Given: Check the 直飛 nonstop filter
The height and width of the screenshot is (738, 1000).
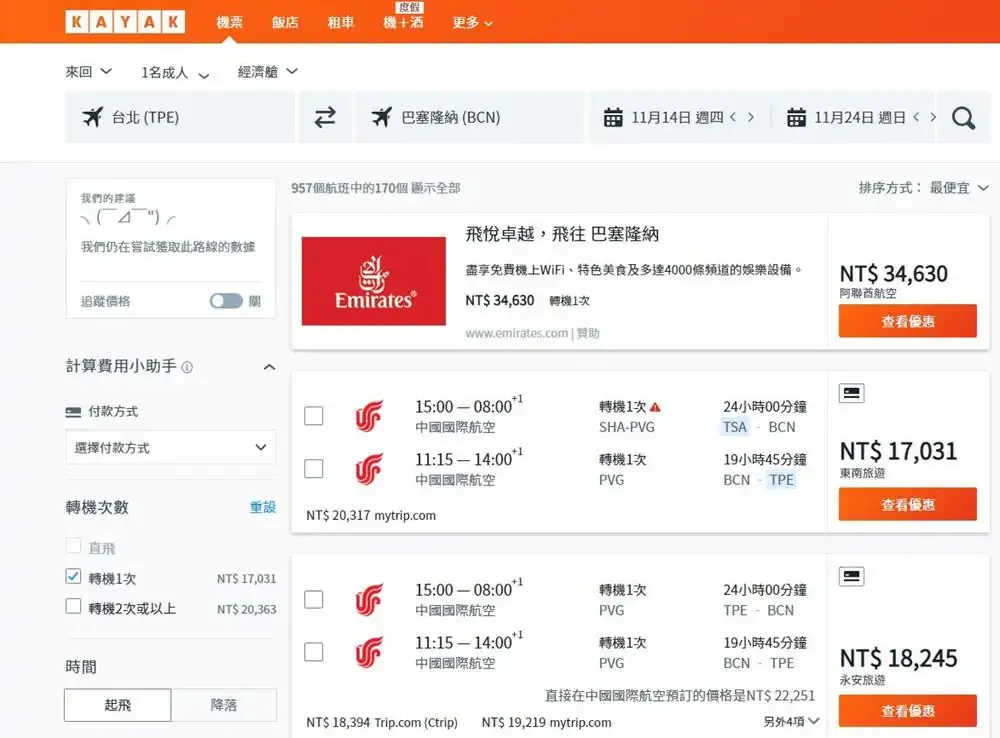Looking at the screenshot, I should coord(73,546).
